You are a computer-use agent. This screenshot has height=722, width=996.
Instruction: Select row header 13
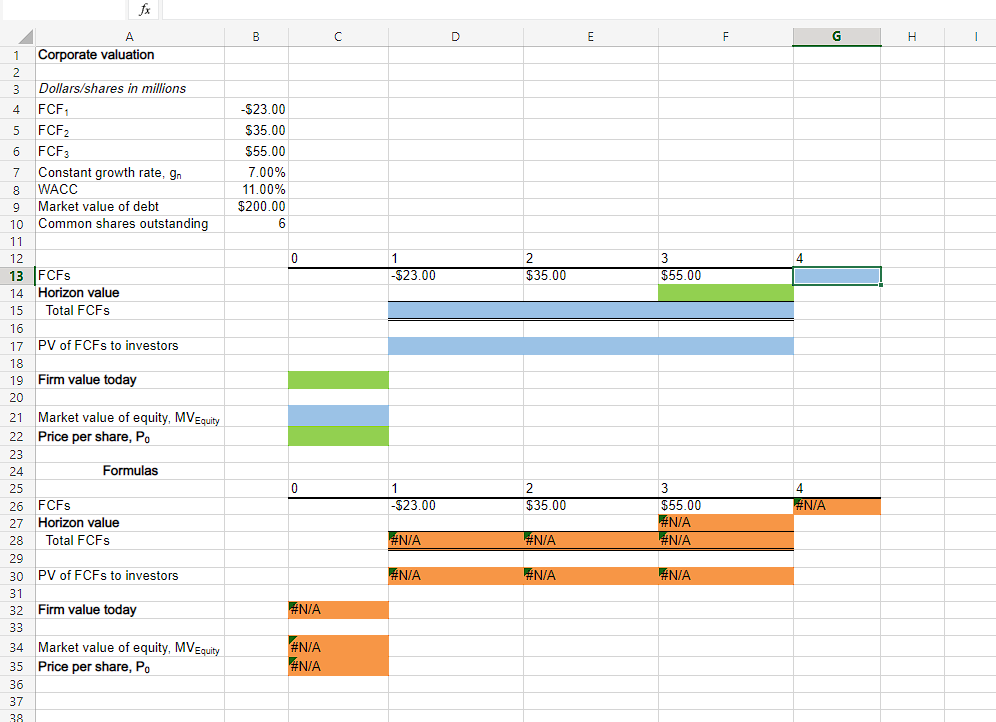pos(16,275)
